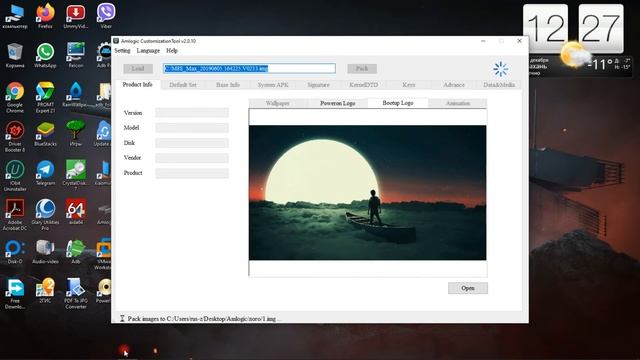Screen dimensions: 640x360
Task: Open the RainWallpaper shortcut
Action: (76, 94)
